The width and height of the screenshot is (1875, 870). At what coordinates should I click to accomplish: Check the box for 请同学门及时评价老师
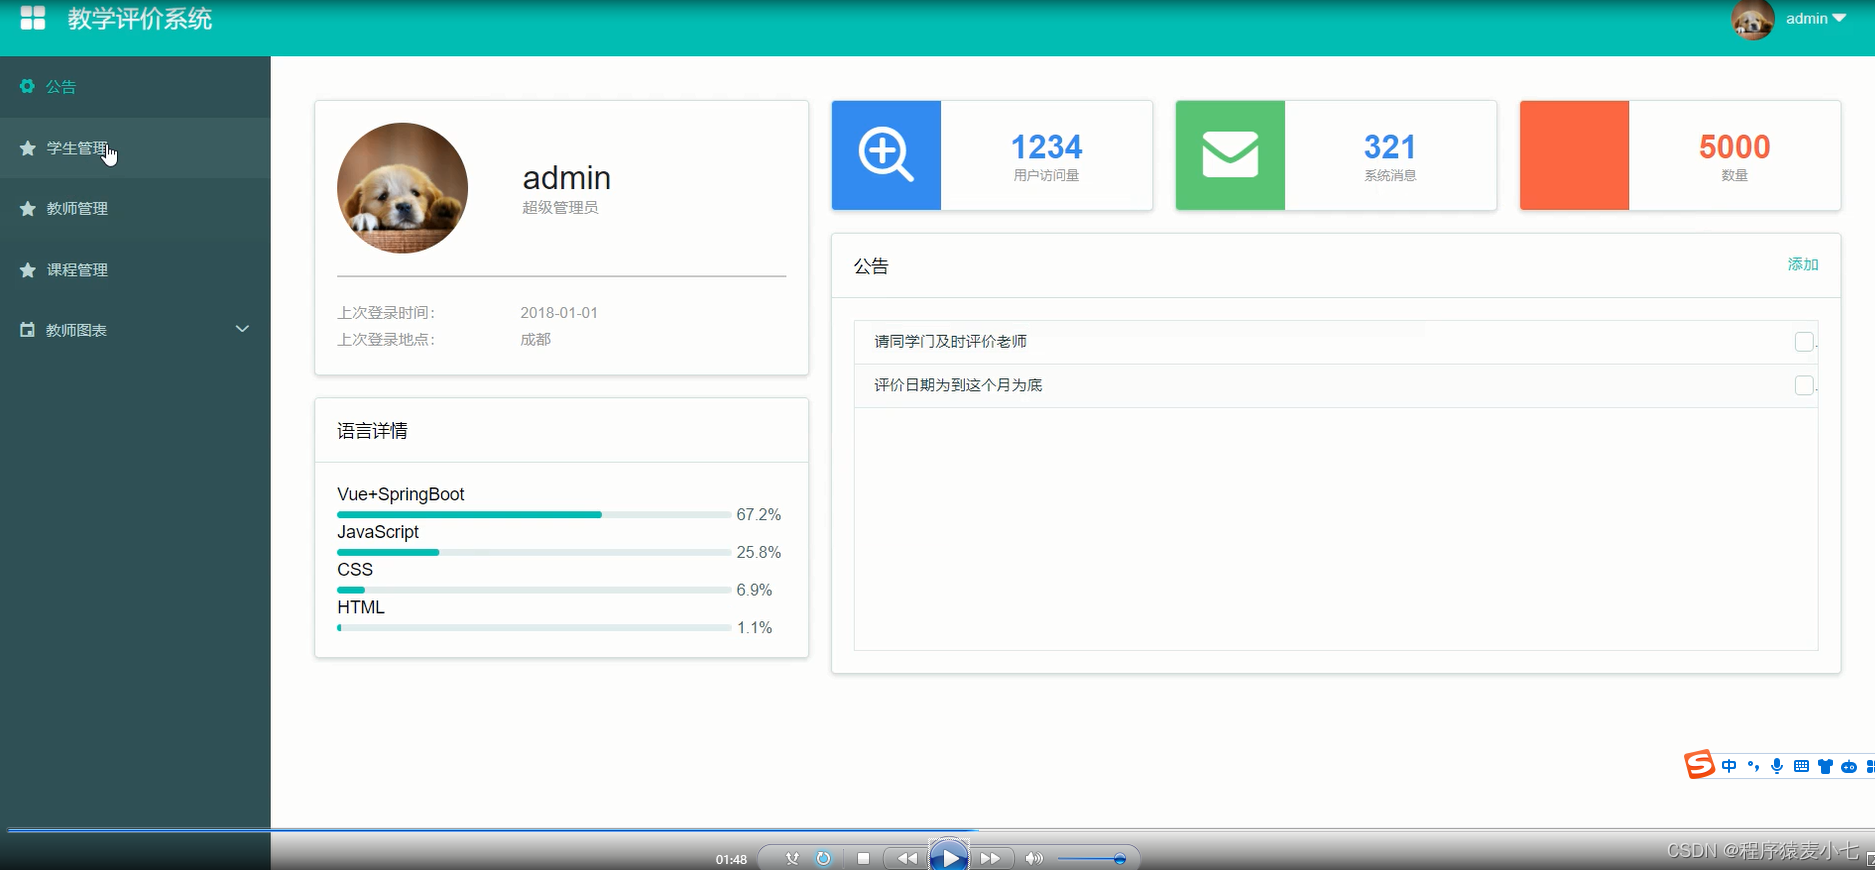pyautogui.click(x=1804, y=342)
